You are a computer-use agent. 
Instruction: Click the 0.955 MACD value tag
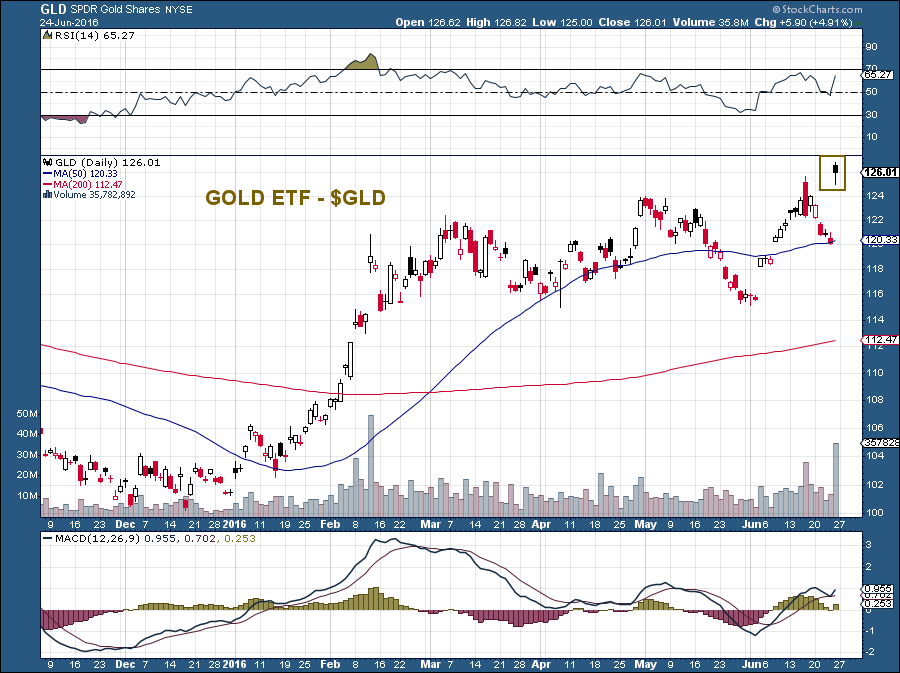(879, 589)
